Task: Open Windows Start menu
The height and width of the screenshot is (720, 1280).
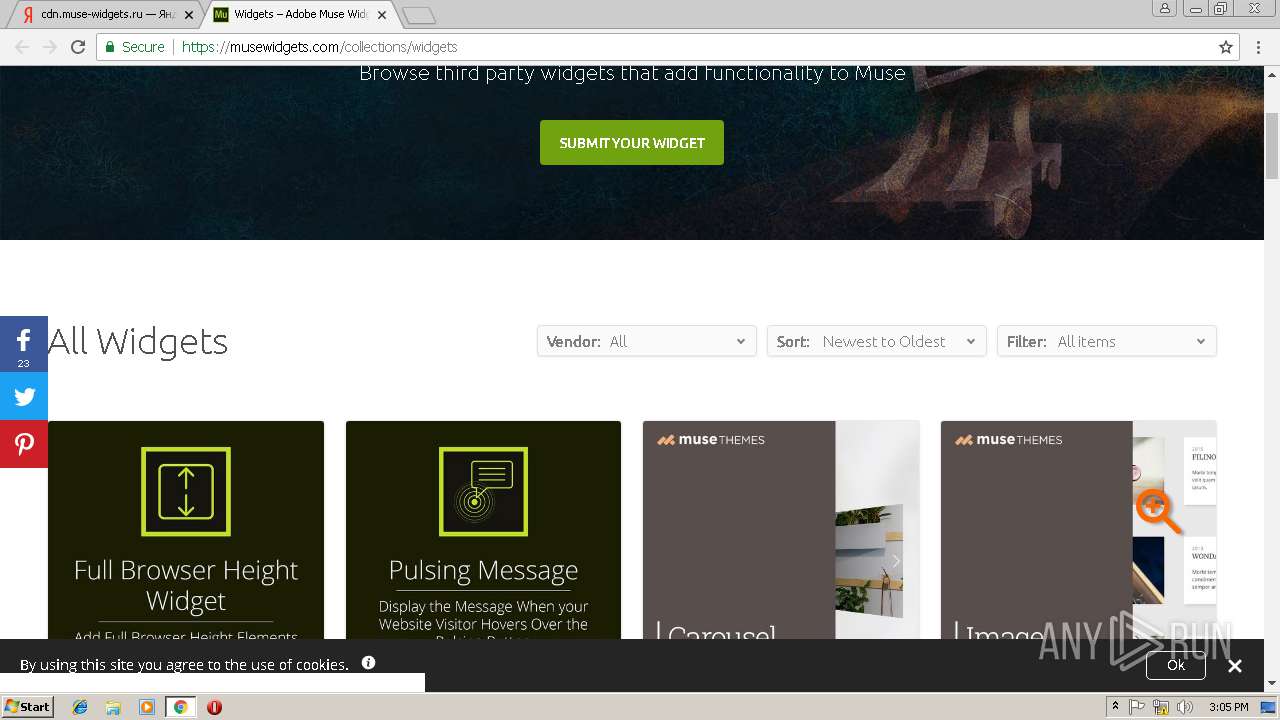Action: click(27, 706)
